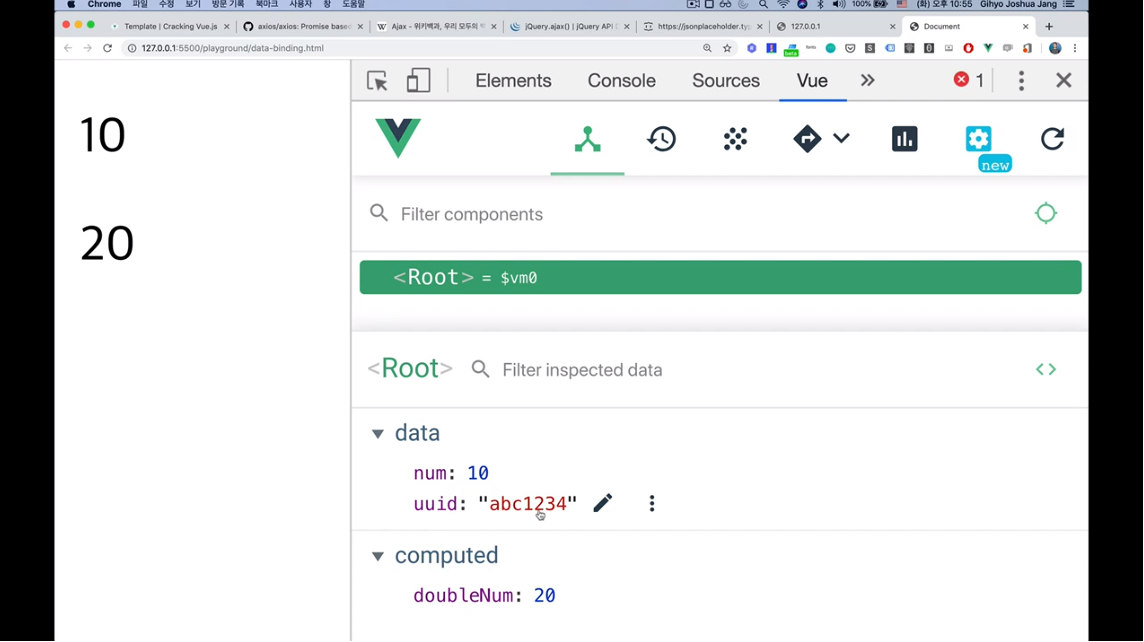Switch to the Elements tab
The image size is (1144, 642).
pos(513,81)
